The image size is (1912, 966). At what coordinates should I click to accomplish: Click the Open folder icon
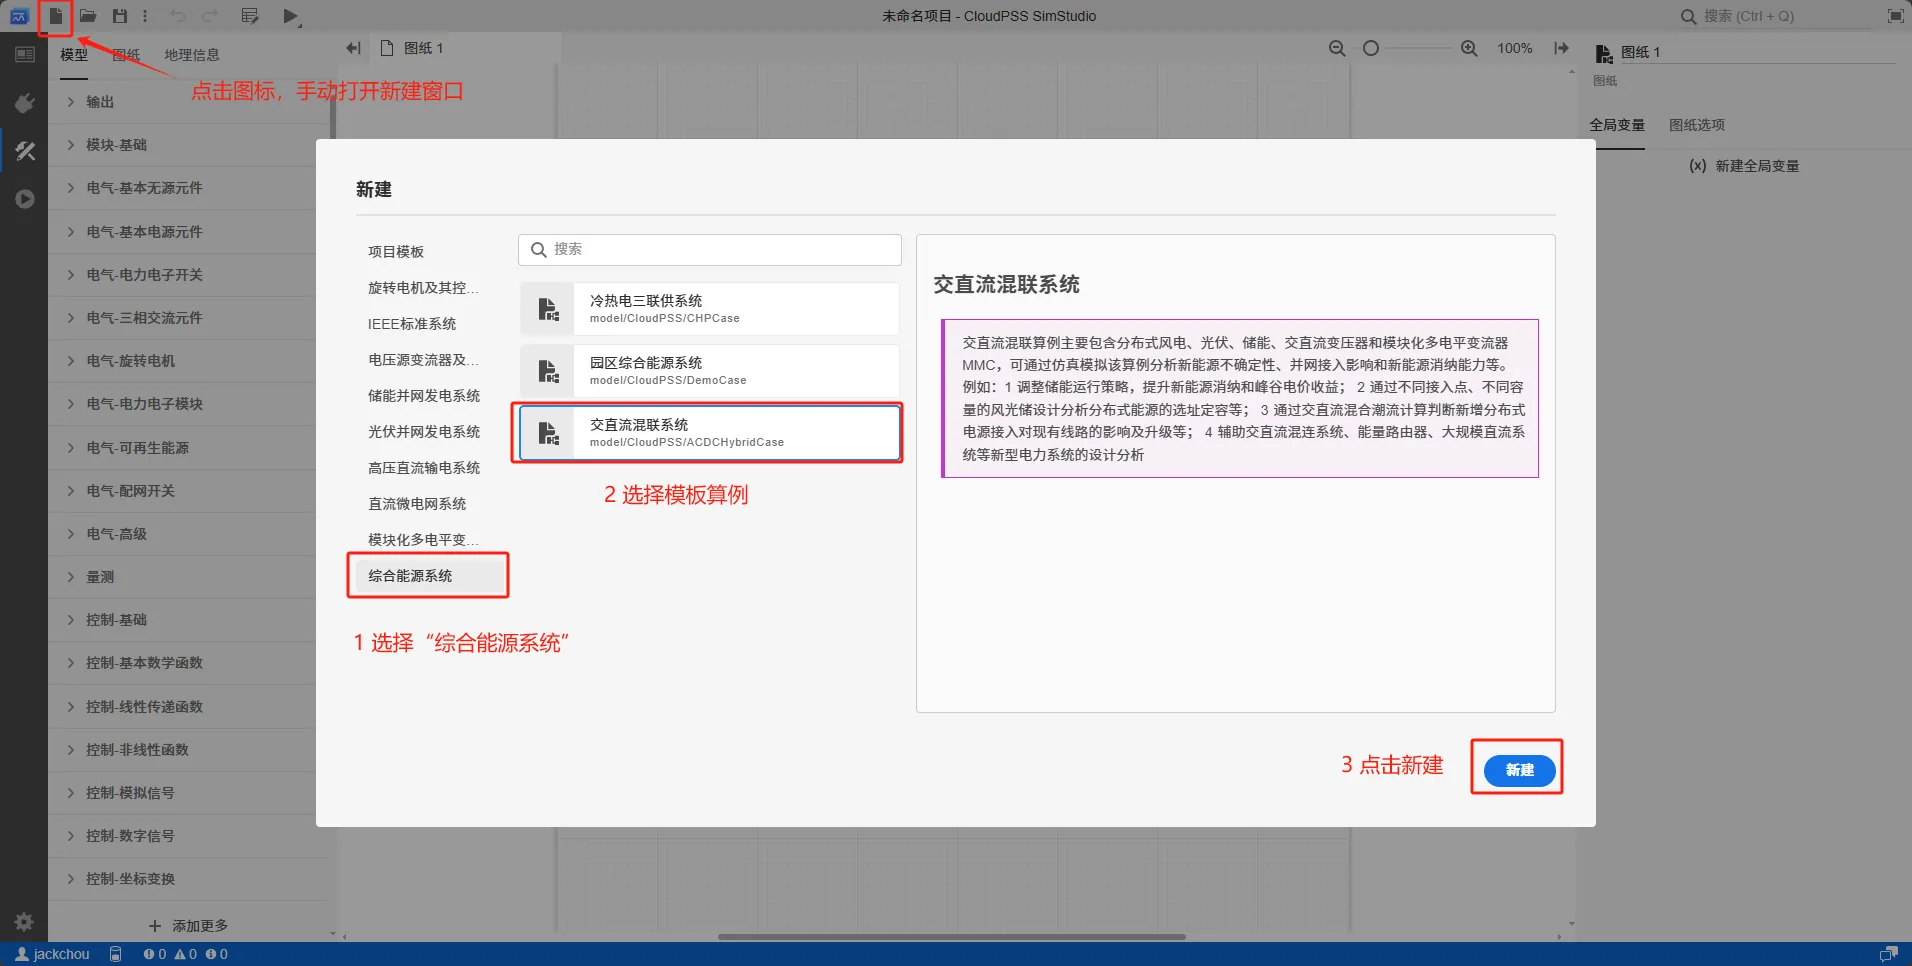pyautogui.click(x=88, y=16)
